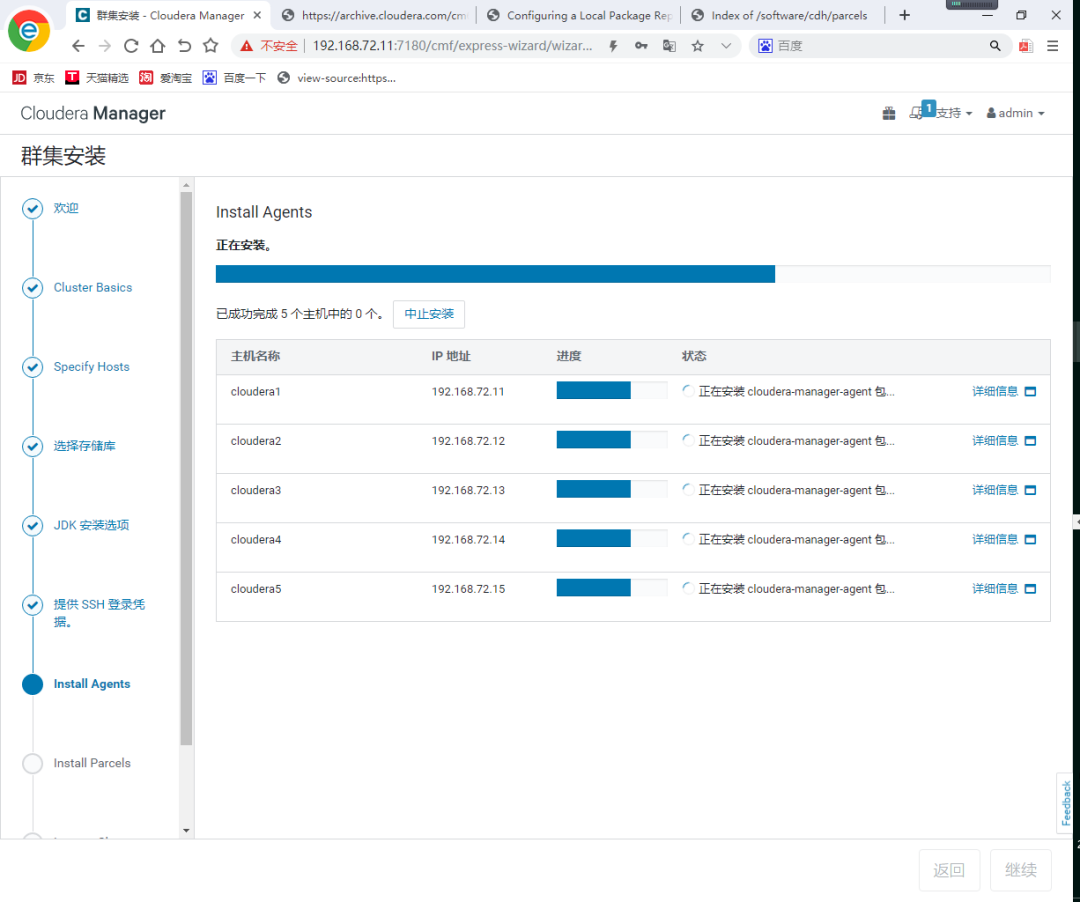Open the PDF extension icon

pos(1026,46)
